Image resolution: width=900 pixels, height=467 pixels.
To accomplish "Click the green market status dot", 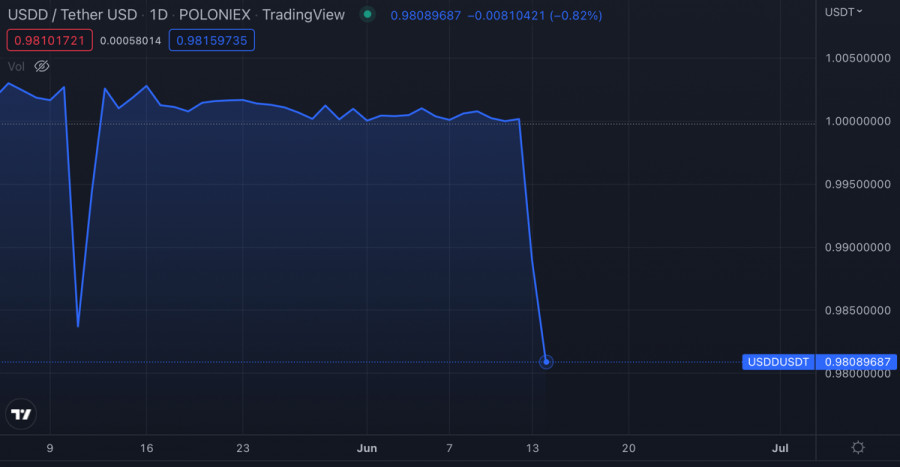I will pyautogui.click(x=367, y=14).
